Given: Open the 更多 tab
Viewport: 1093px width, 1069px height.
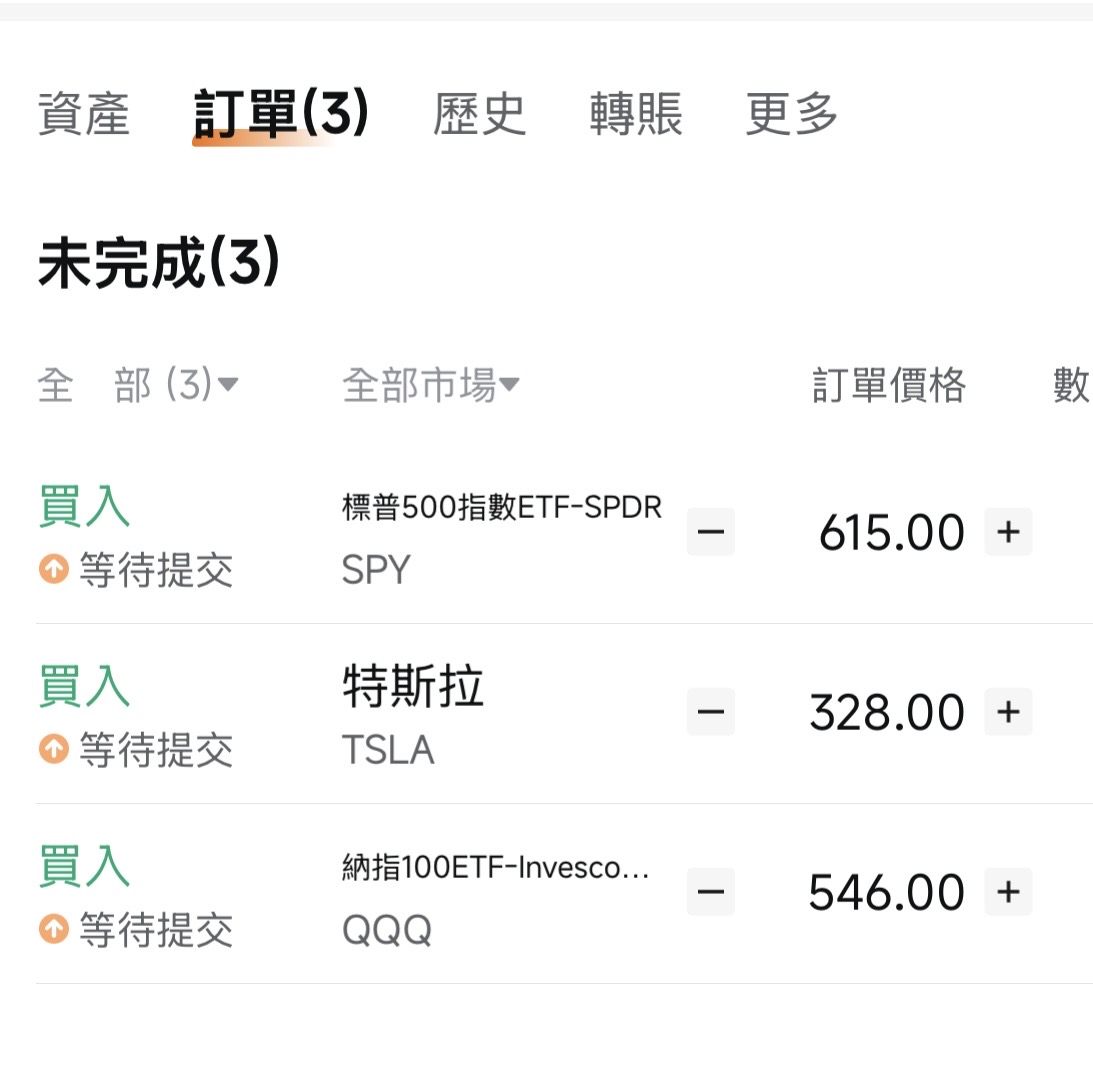Looking at the screenshot, I should click(x=791, y=113).
